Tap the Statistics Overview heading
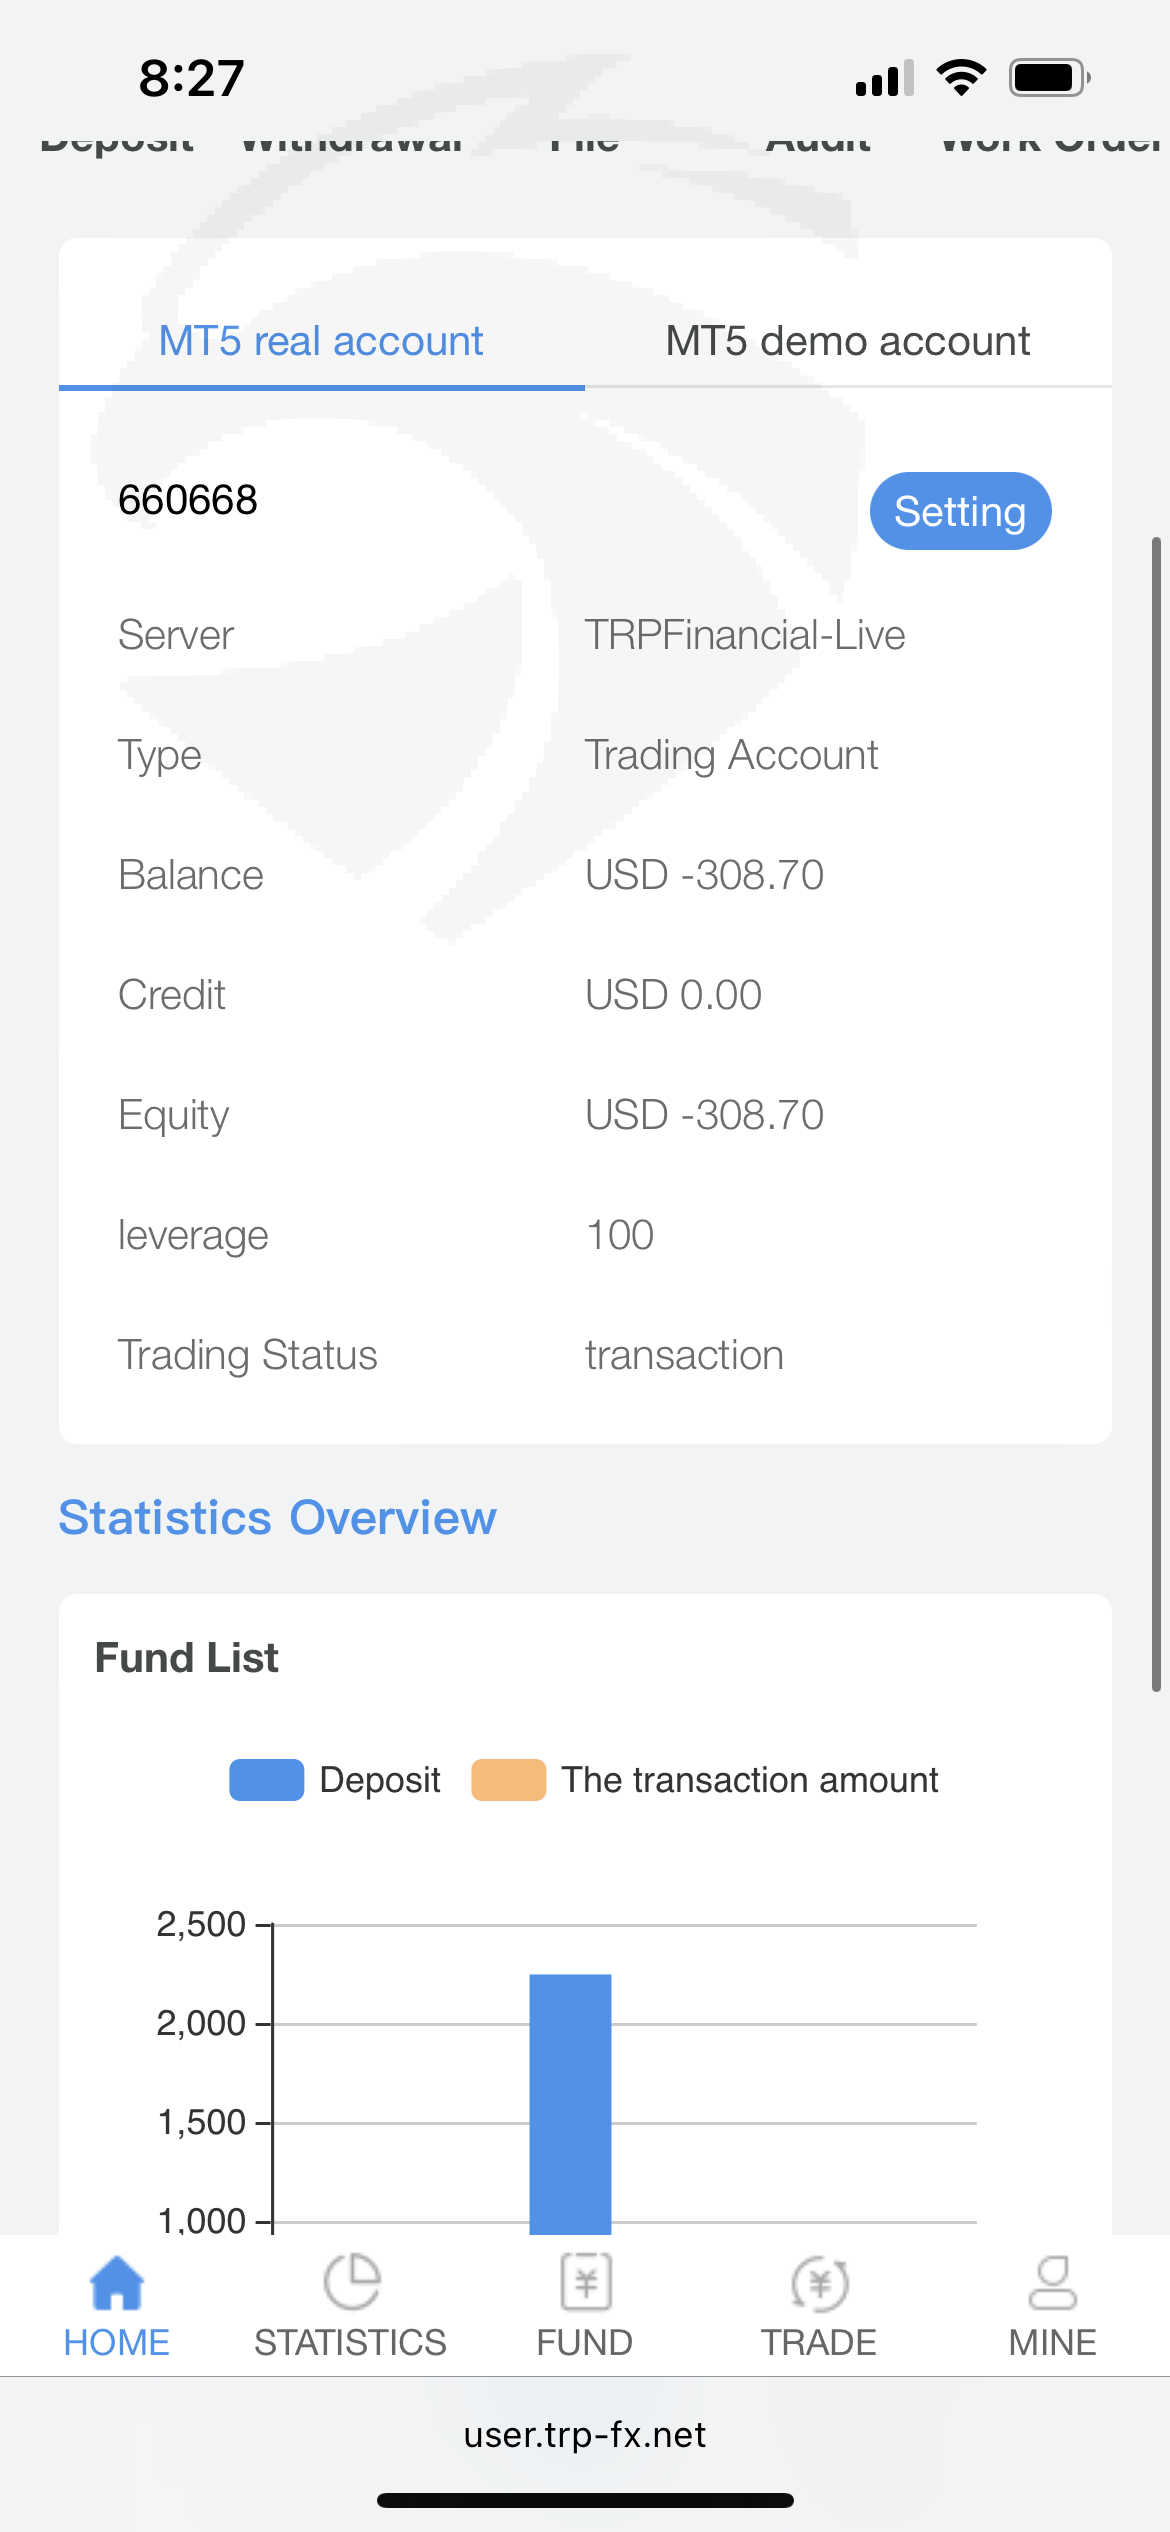 point(277,1517)
